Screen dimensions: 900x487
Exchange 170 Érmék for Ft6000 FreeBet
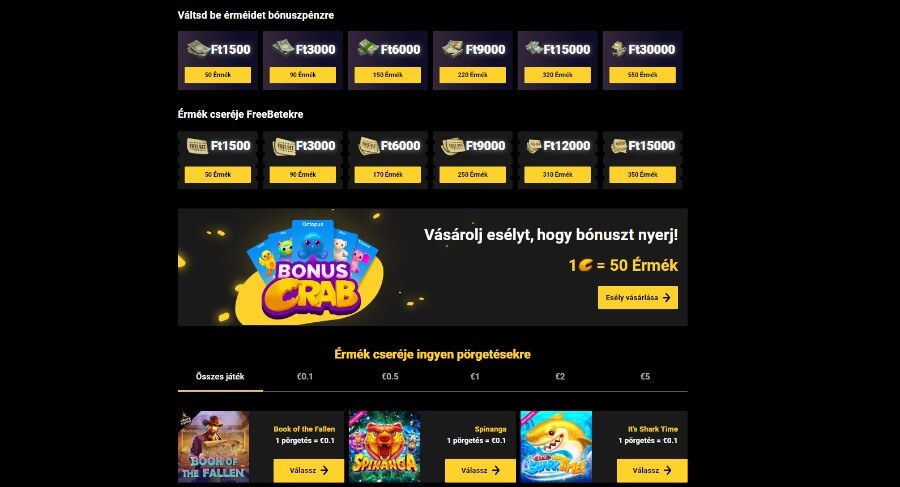387,175
